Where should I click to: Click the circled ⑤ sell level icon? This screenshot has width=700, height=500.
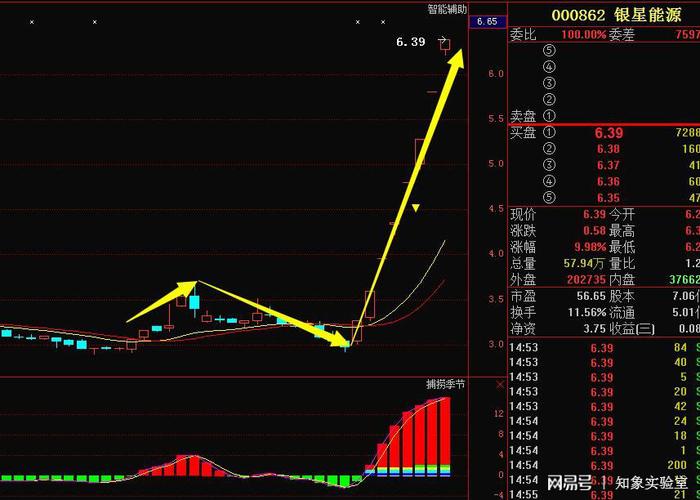pyautogui.click(x=549, y=50)
